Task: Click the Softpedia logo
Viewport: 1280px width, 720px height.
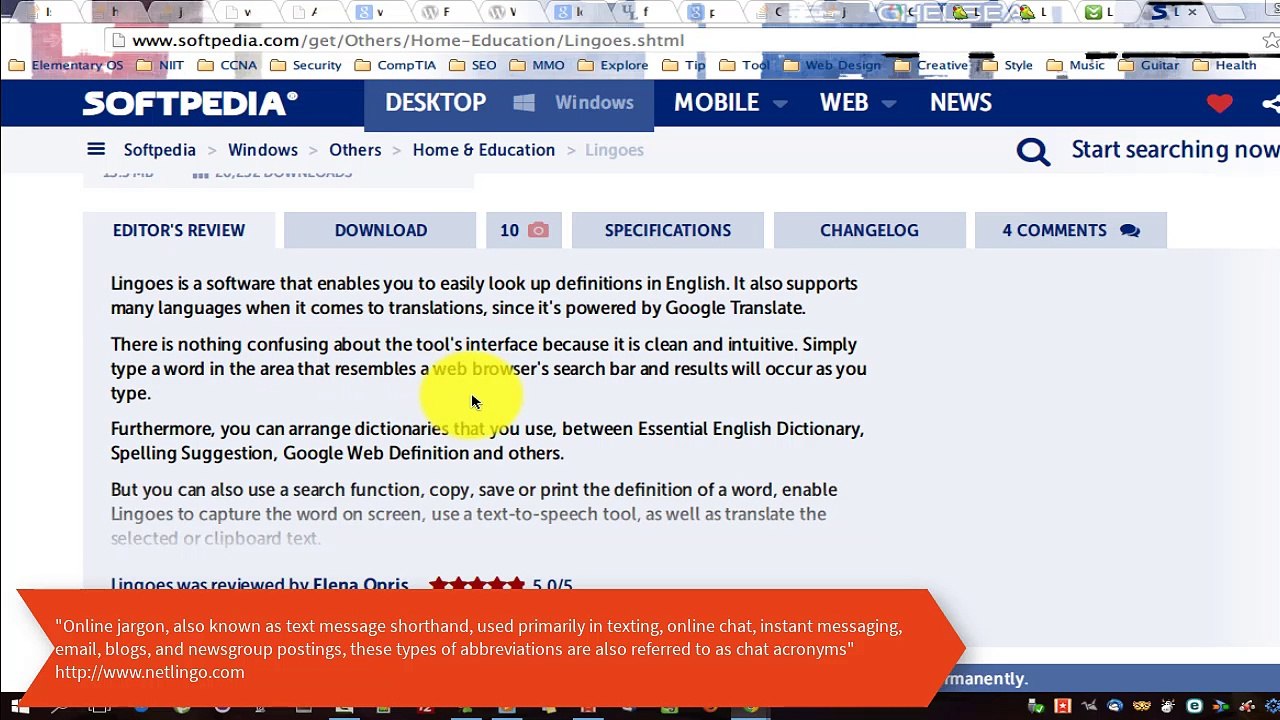Action: coord(190,103)
